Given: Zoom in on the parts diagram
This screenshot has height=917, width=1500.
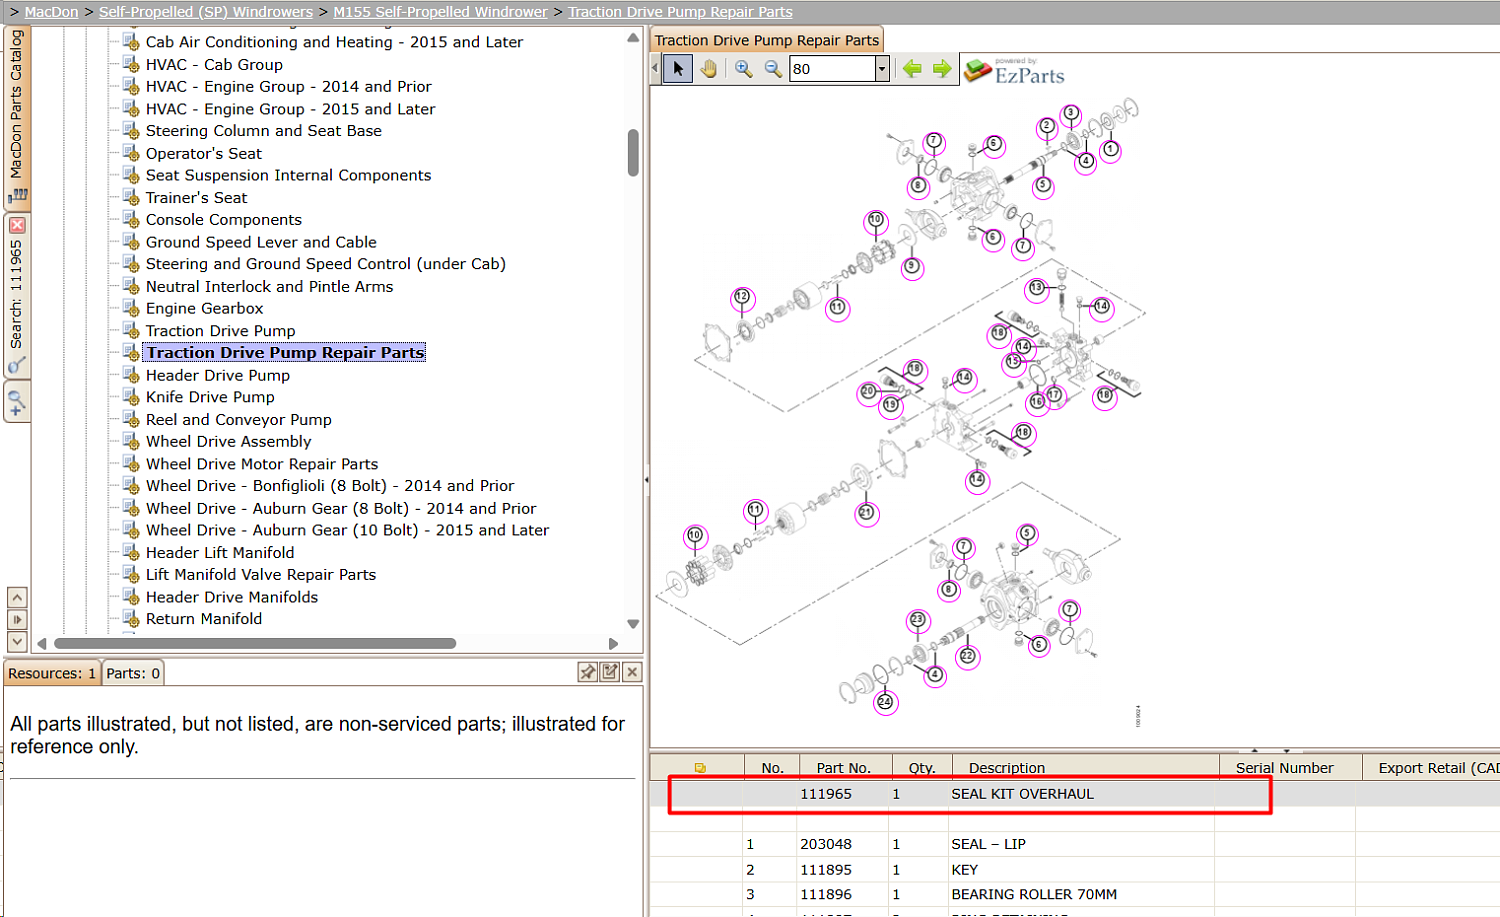Looking at the screenshot, I should 743,69.
